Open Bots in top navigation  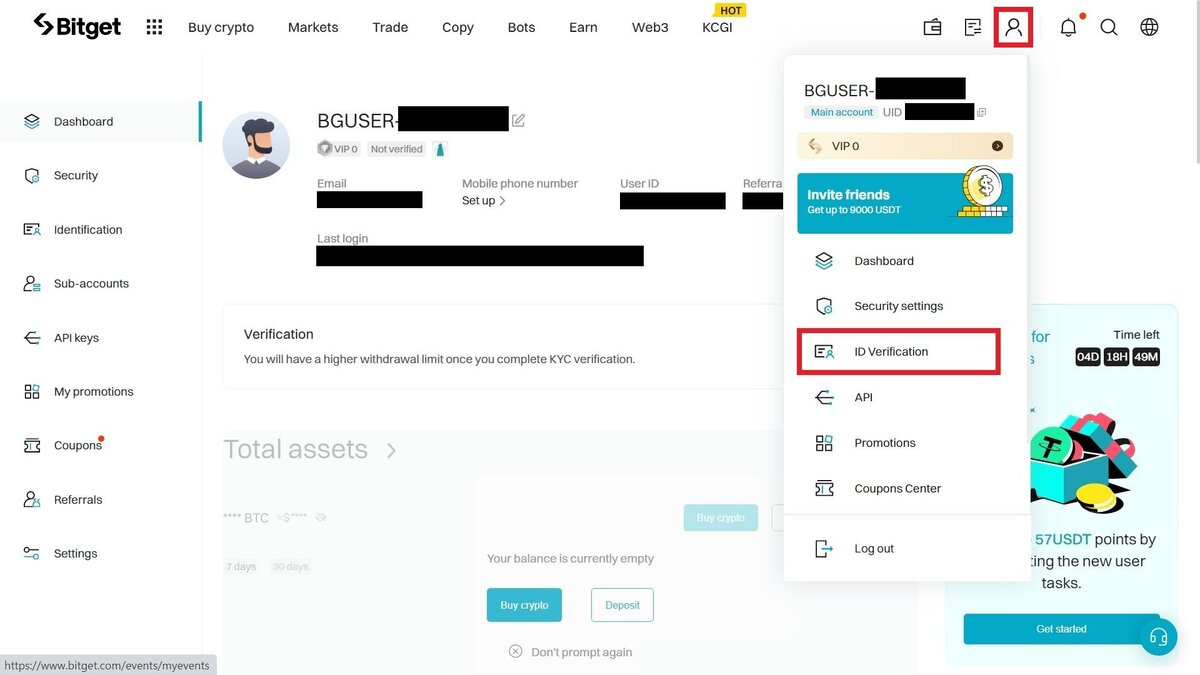click(521, 27)
